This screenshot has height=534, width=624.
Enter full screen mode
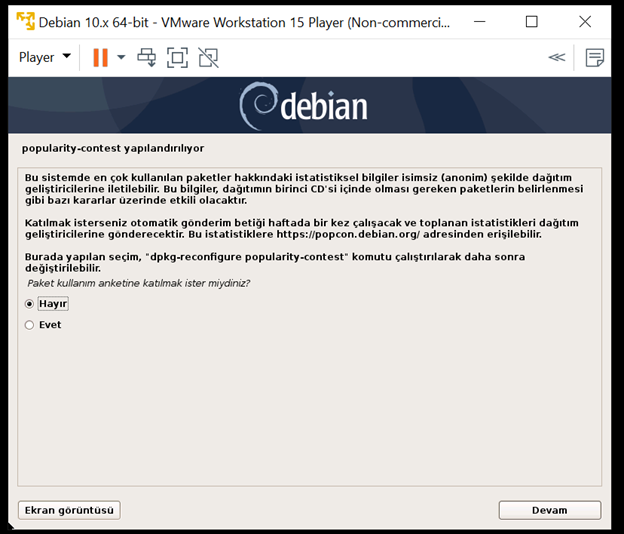click(x=177, y=58)
